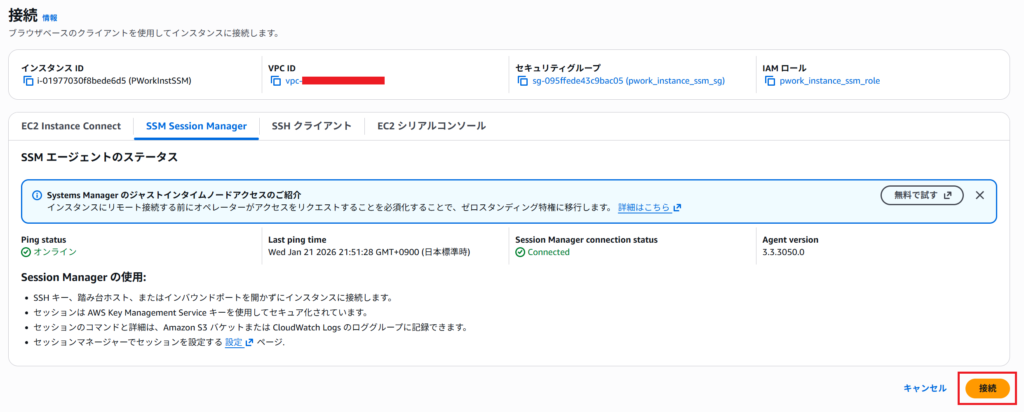Click the copy icon beside the security group
This screenshot has height=412, width=1024.
pyautogui.click(x=522, y=80)
